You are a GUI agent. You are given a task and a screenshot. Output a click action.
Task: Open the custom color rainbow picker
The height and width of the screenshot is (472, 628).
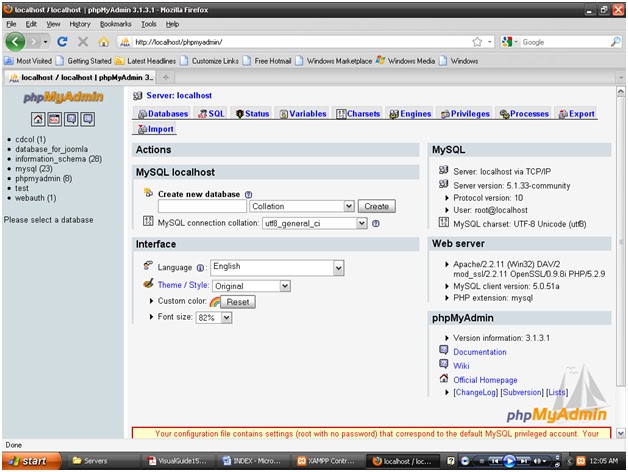[215, 302]
